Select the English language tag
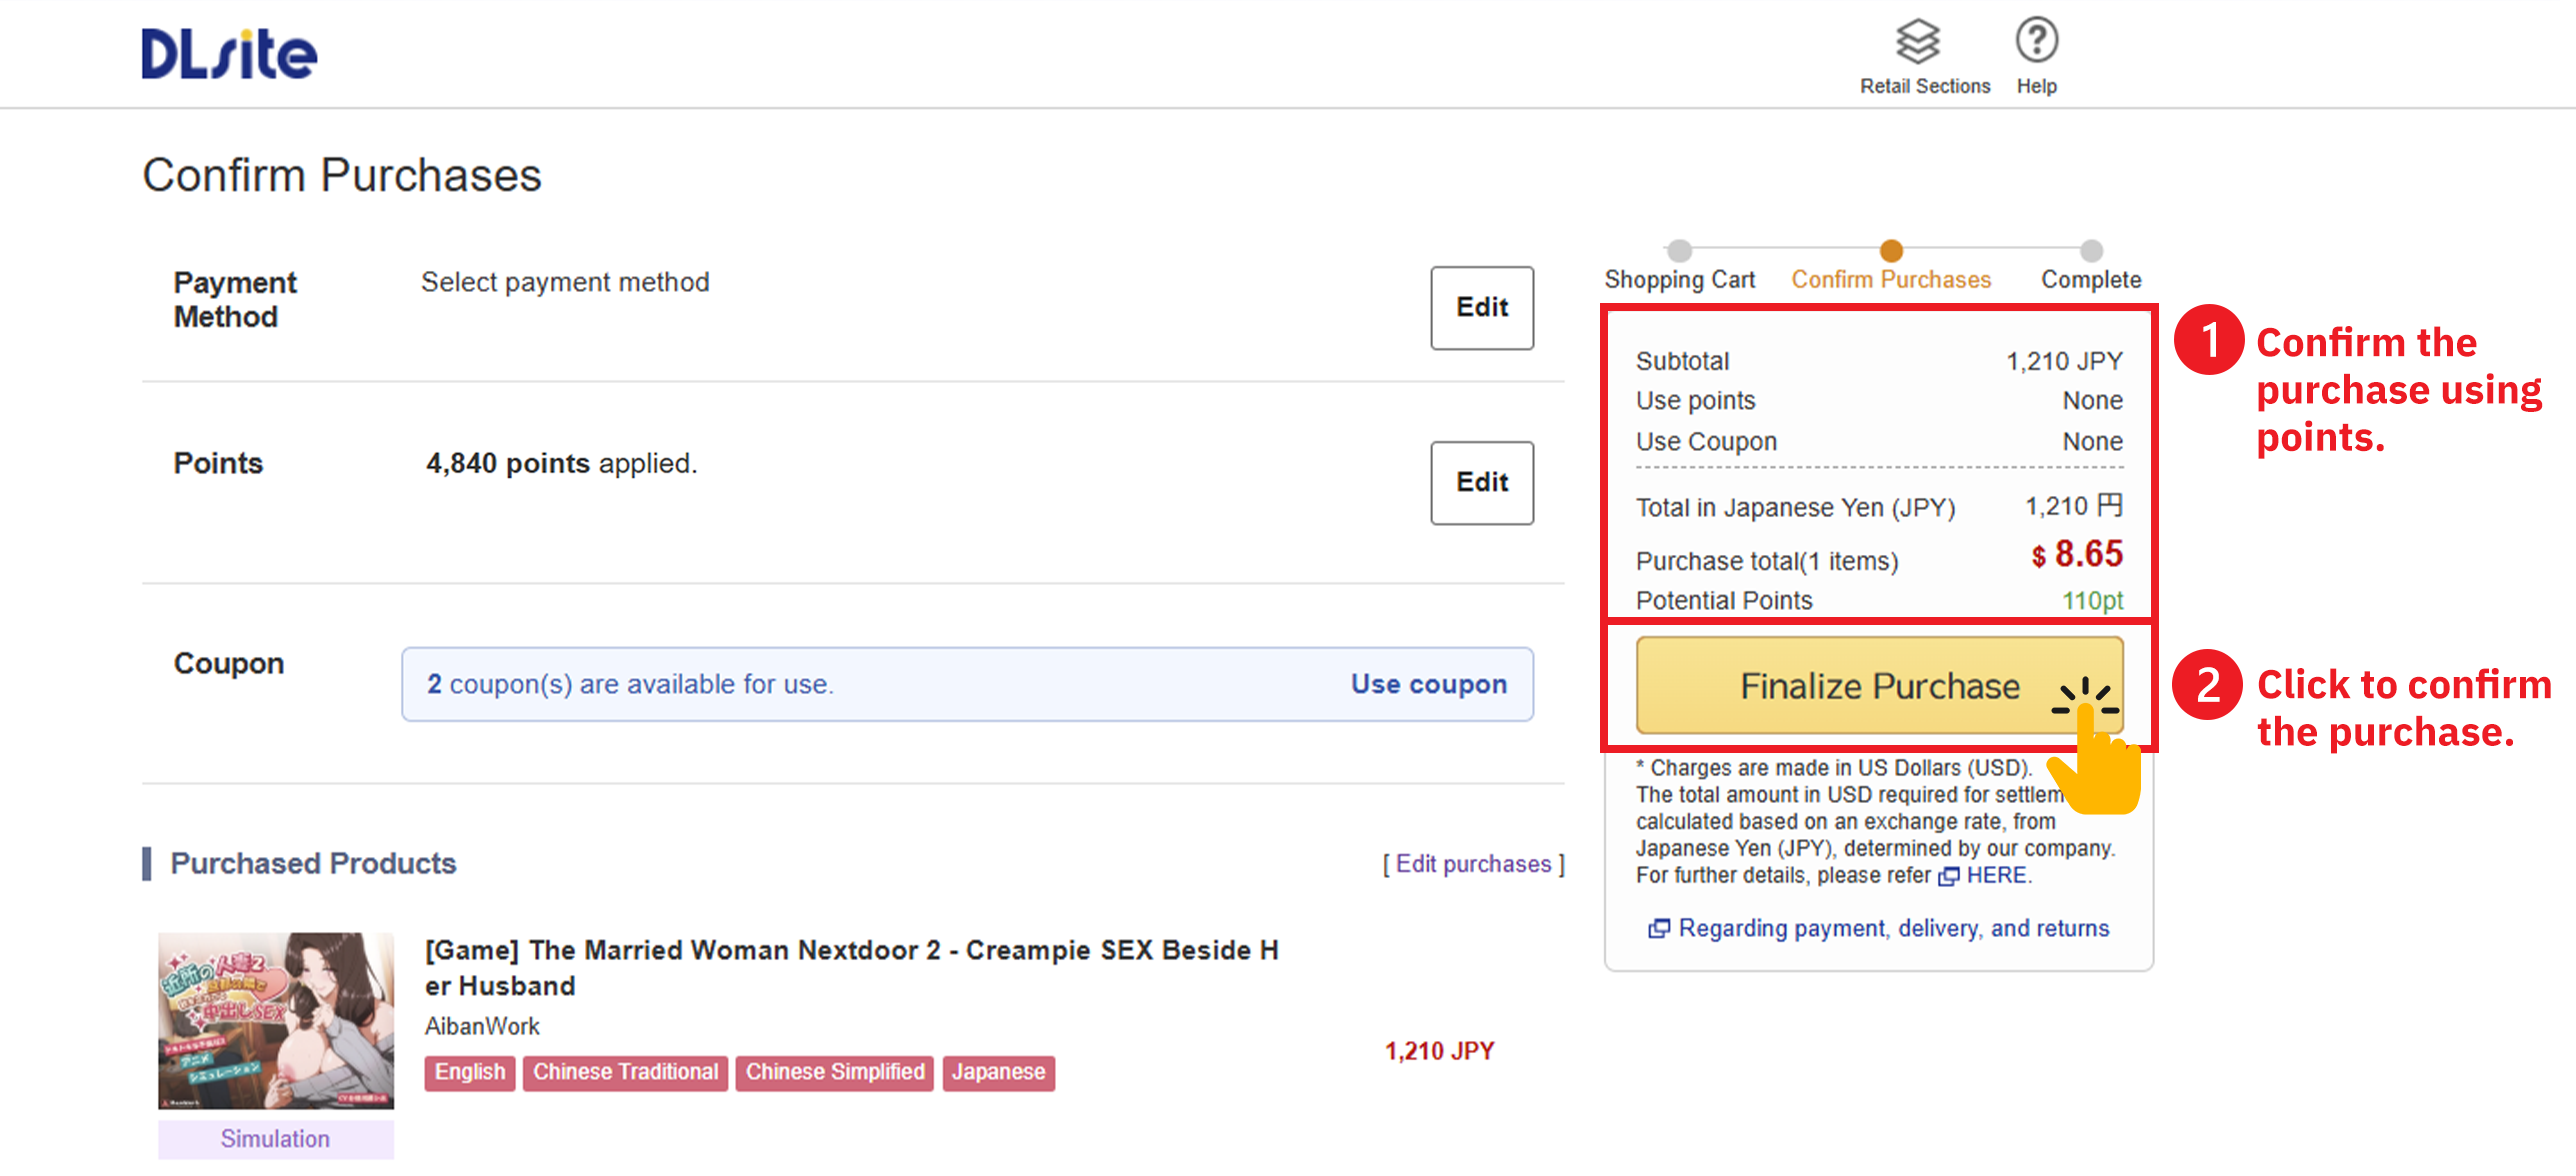The height and width of the screenshot is (1176, 2576). coord(469,1073)
